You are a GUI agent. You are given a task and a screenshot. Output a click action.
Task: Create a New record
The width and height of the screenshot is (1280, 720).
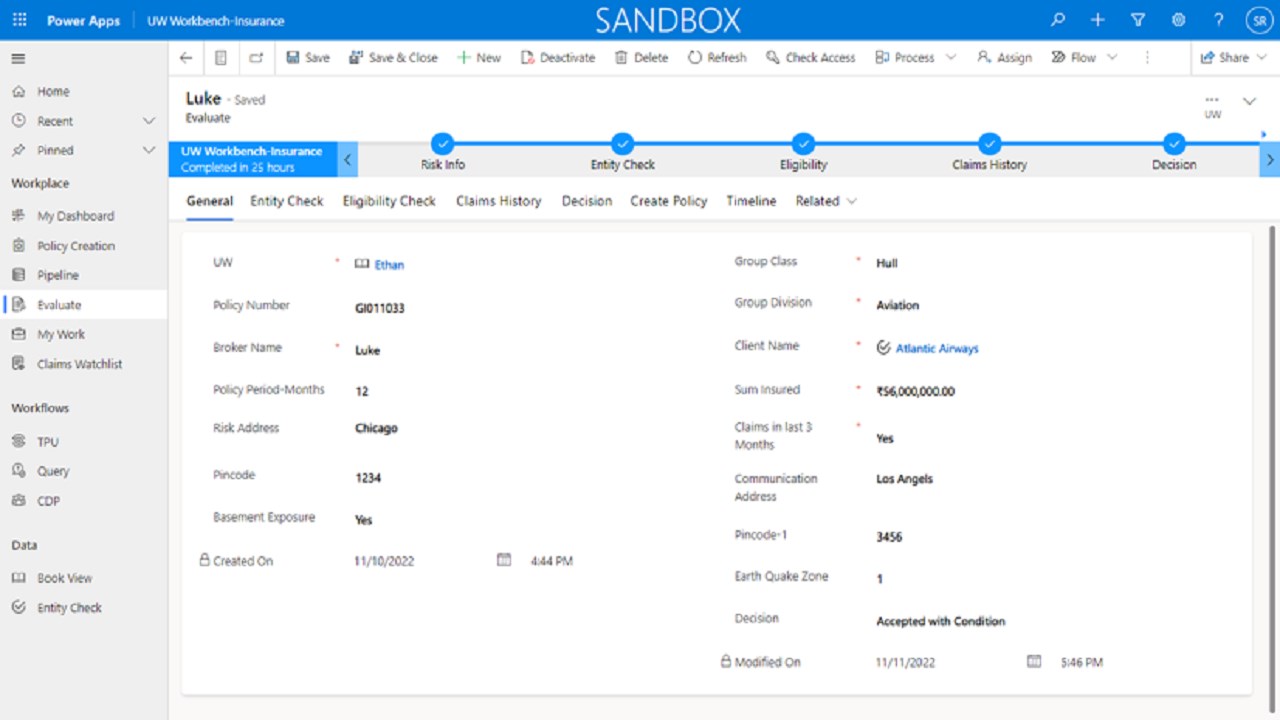pyautogui.click(x=479, y=58)
